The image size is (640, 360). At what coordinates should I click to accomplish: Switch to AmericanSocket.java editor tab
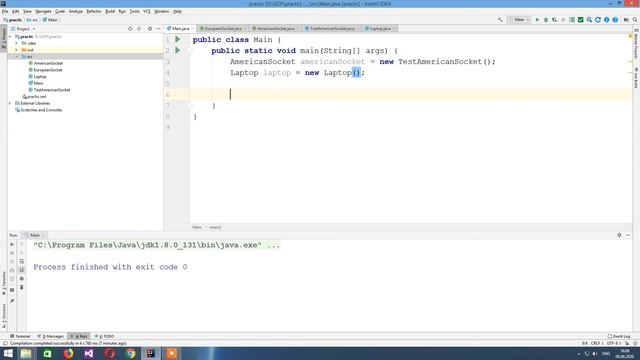pos(276,29)
